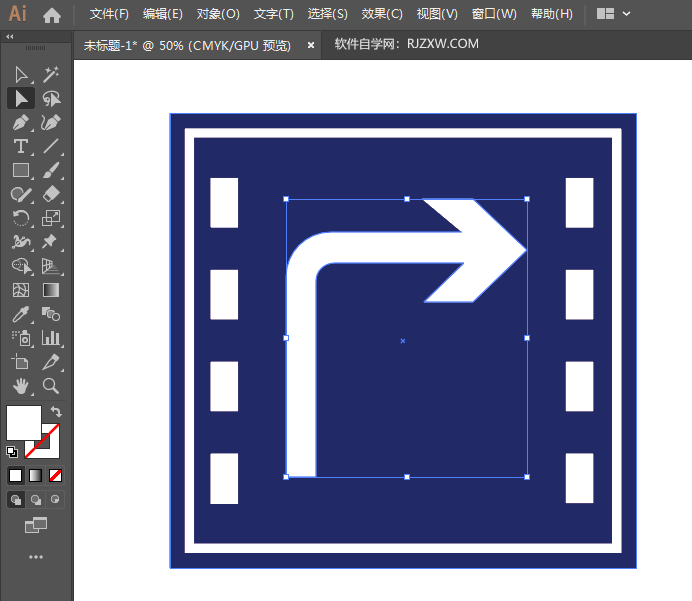Select the Column Graph tool
692x601 pixels.
tap(51, 338)
